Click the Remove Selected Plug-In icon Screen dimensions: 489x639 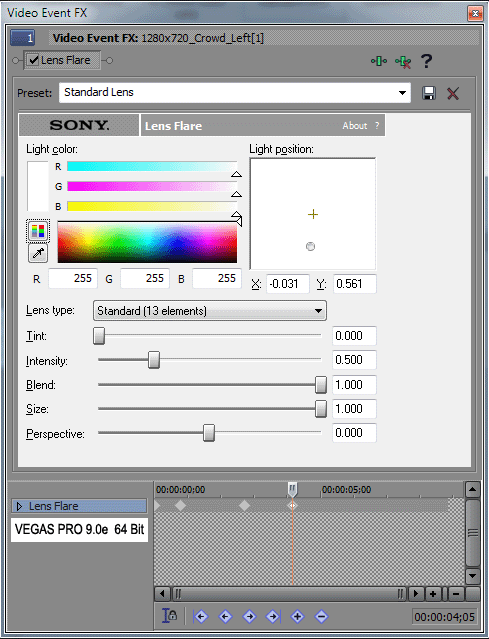[x=403, y=62]
